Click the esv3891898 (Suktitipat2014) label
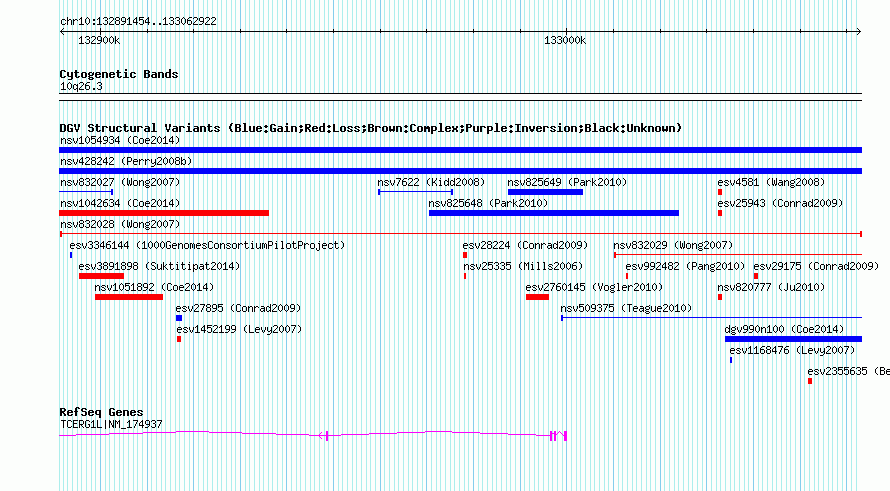 [x=159, y=266]
